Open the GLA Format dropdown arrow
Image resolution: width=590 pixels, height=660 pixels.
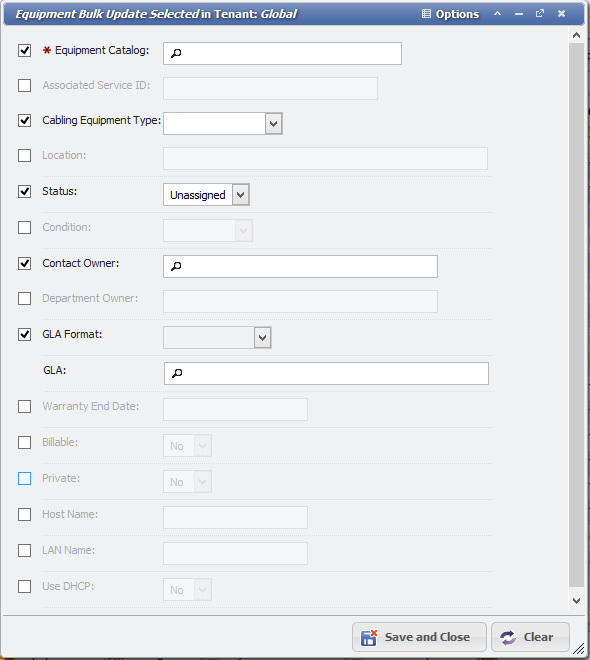point(263,338)
